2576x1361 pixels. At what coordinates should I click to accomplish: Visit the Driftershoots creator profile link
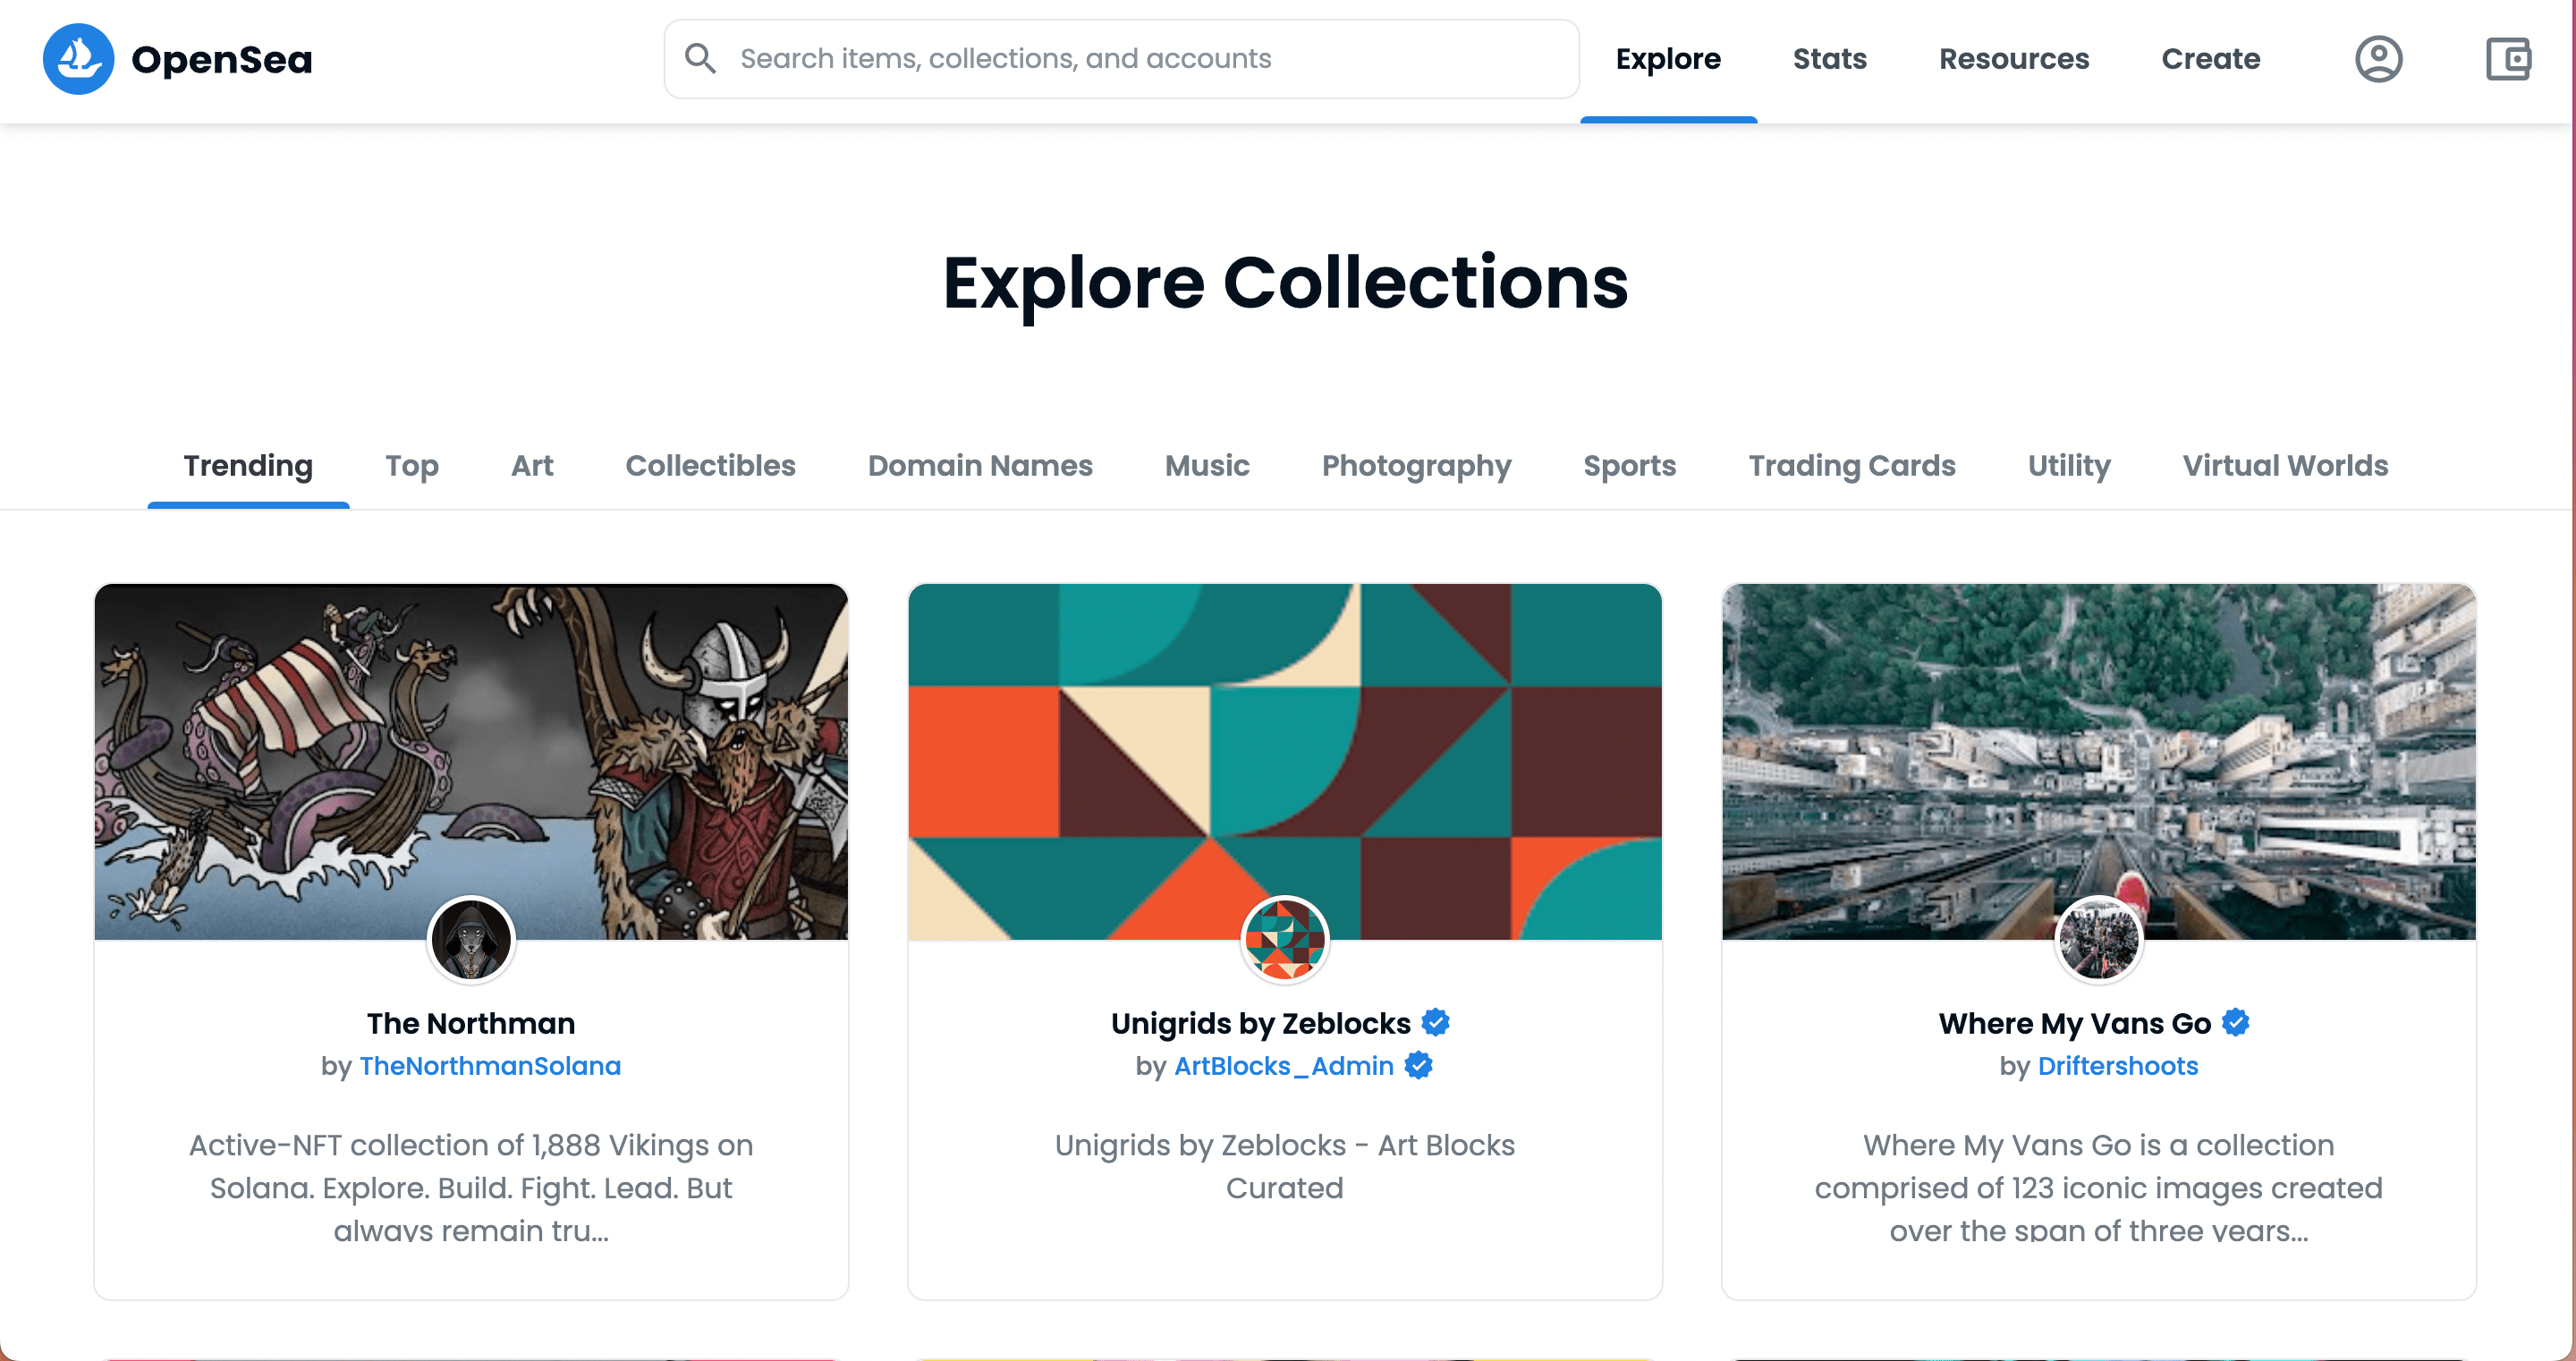tap(2117, 1066)
